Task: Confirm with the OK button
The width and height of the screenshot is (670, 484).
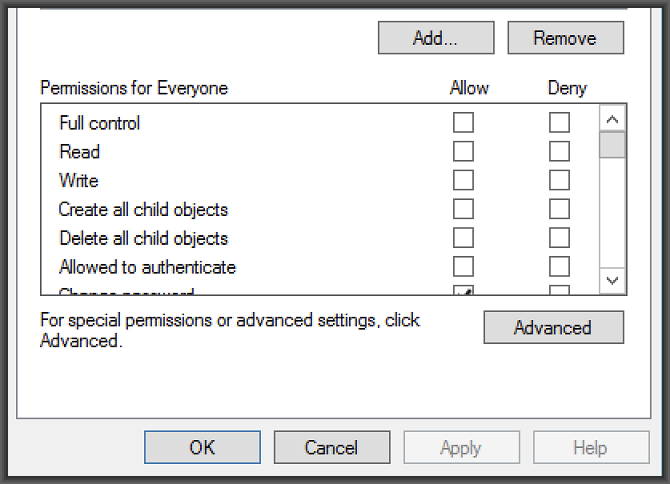Action: 202,447
